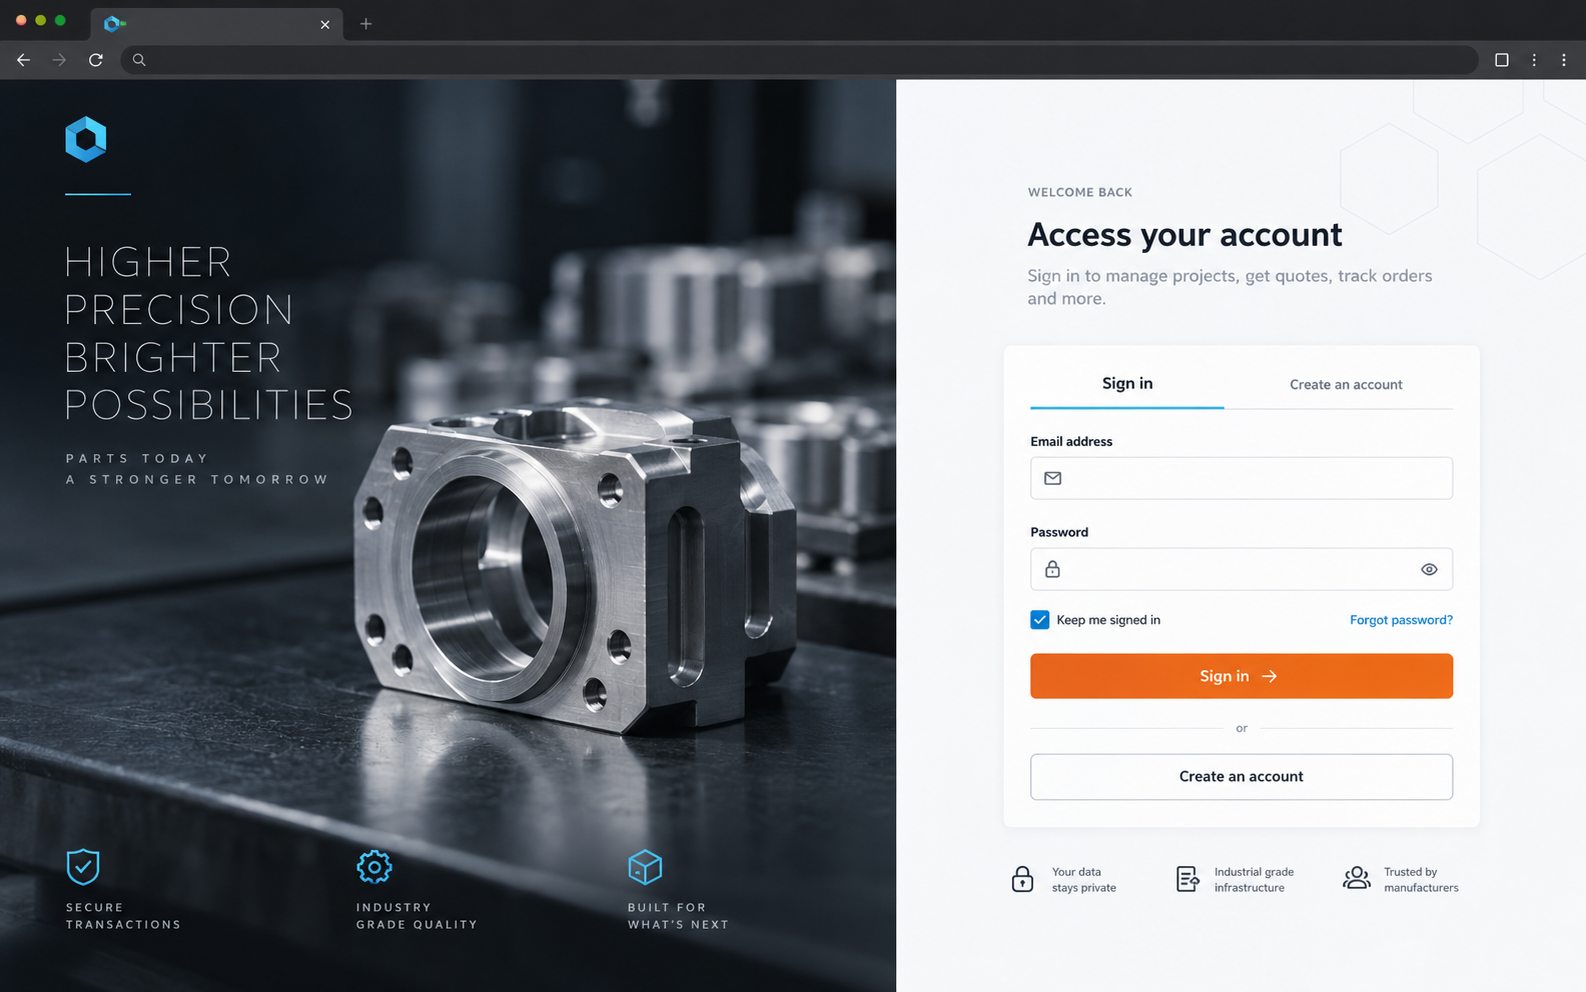
Task: Click the 'Trusted by manufacturers' text
Action: (1421, 880)
